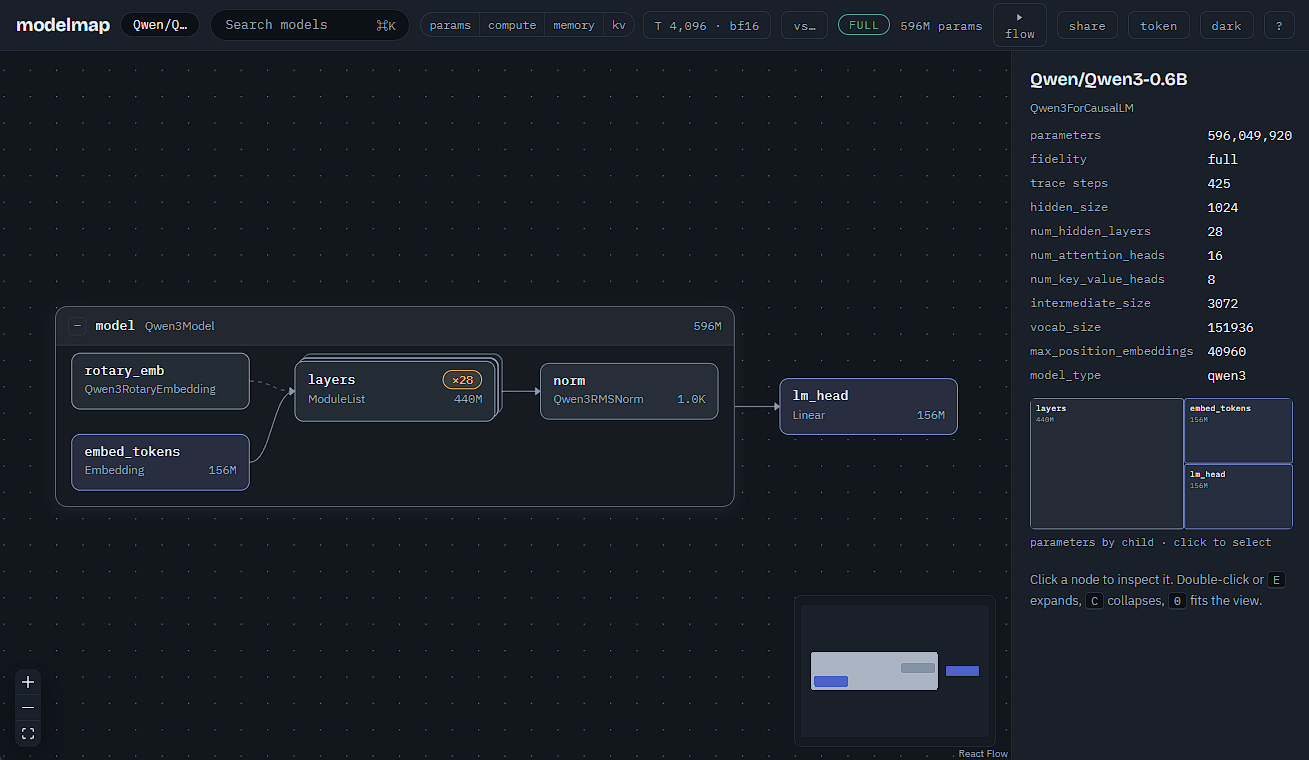Zoom in with the plus control
Viewport: 1309px width, 760px height.
[28, 682]
